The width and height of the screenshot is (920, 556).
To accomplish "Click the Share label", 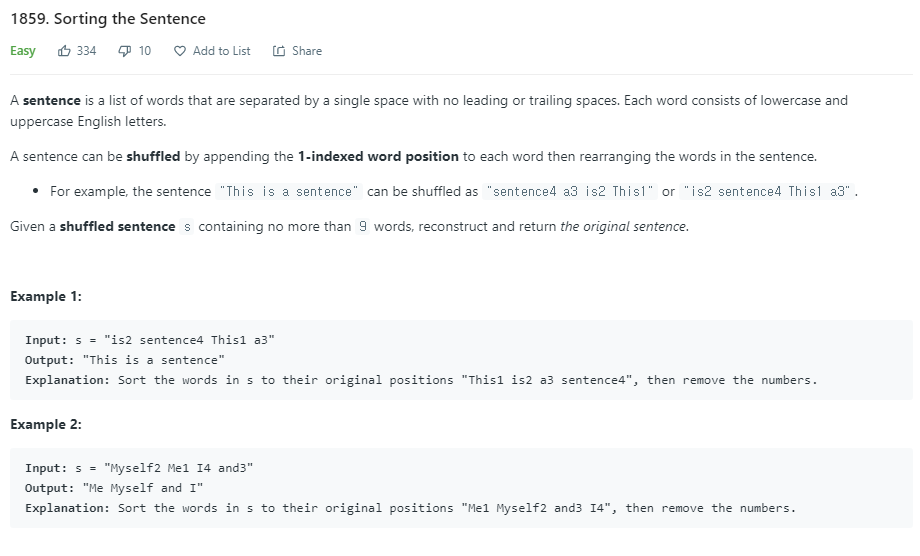I will pyautogui.click(x=307, y=51).
